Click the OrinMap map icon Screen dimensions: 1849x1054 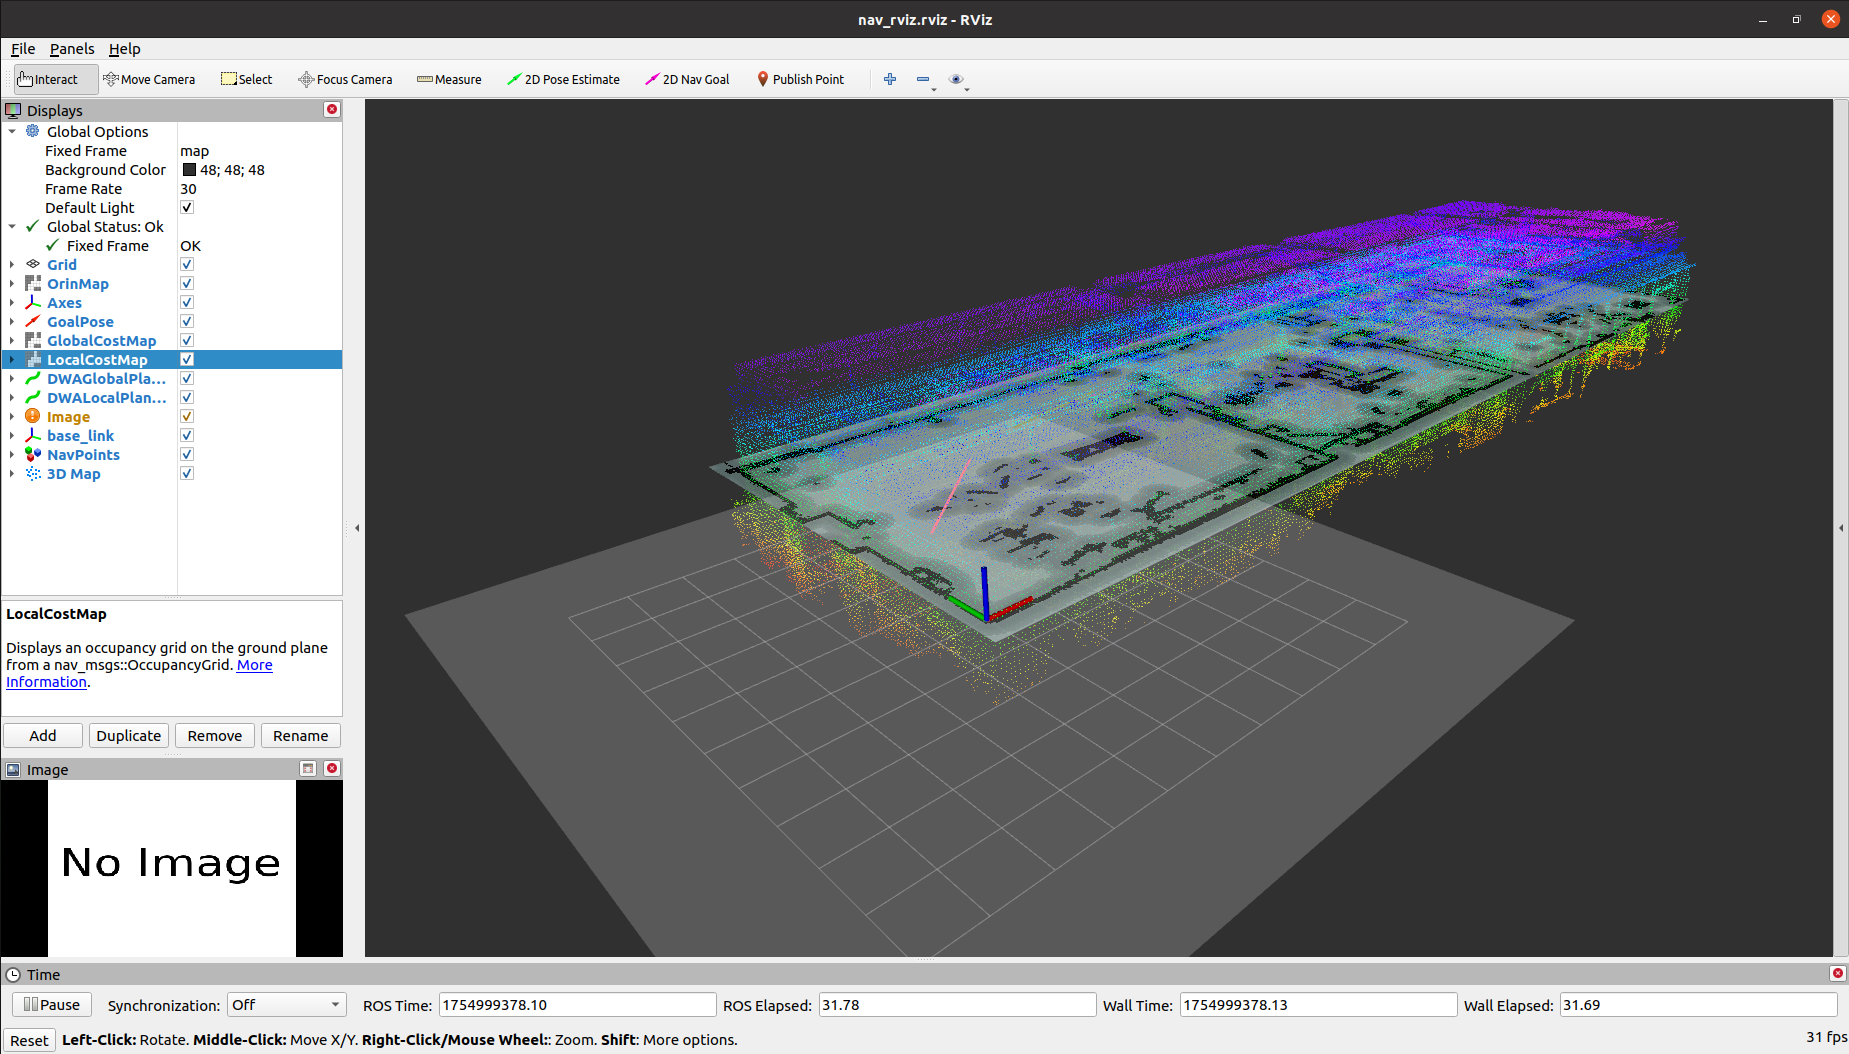click(x=33, y=283)
